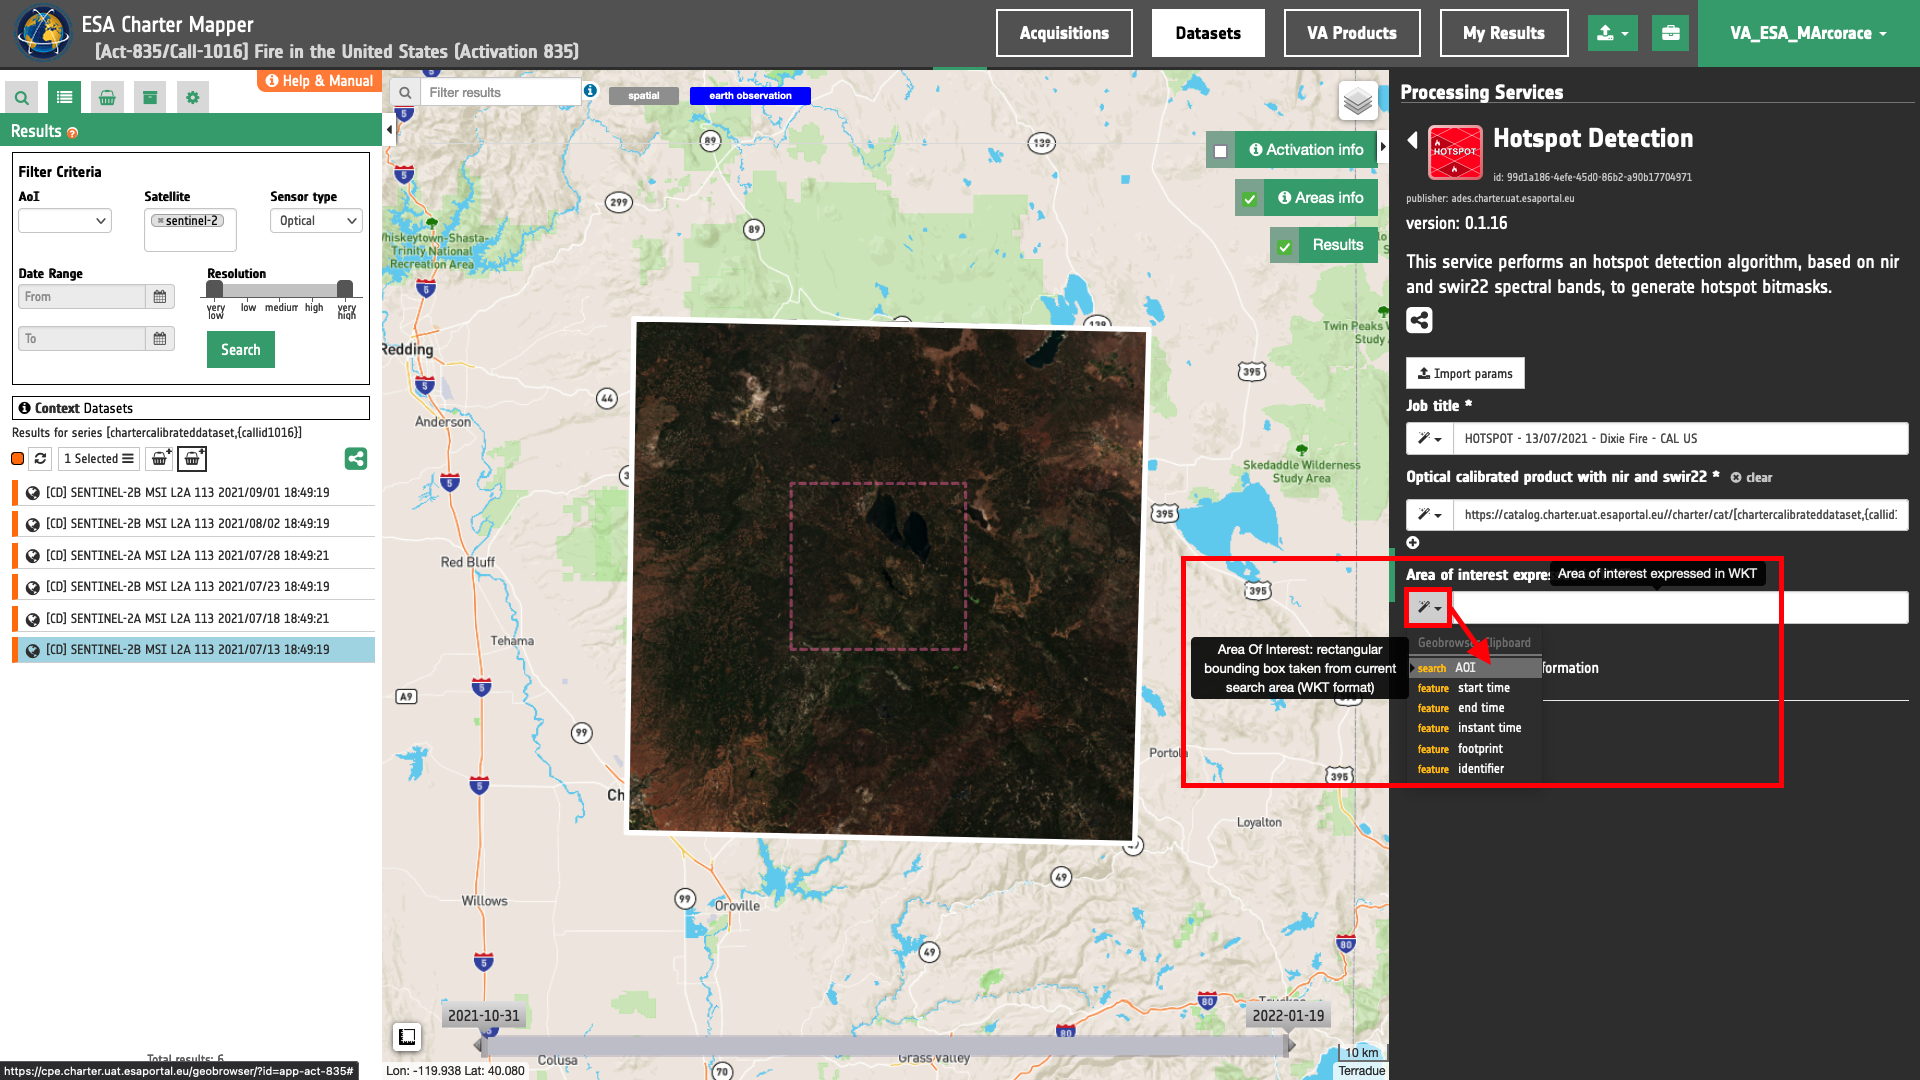Open Help & Manual

click(319, 81)
